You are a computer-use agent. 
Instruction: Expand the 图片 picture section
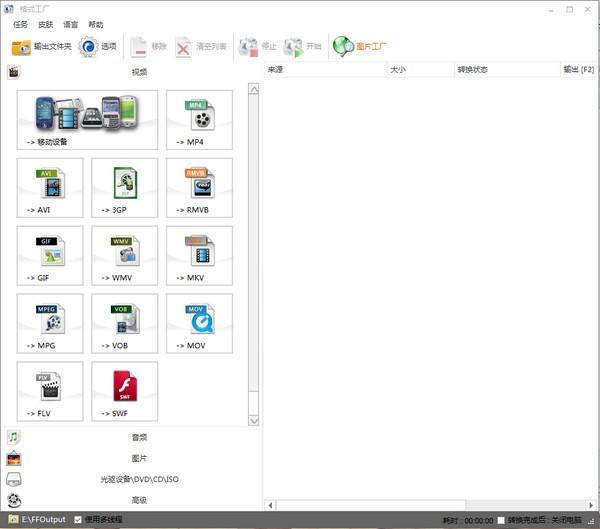coord(138,458)
